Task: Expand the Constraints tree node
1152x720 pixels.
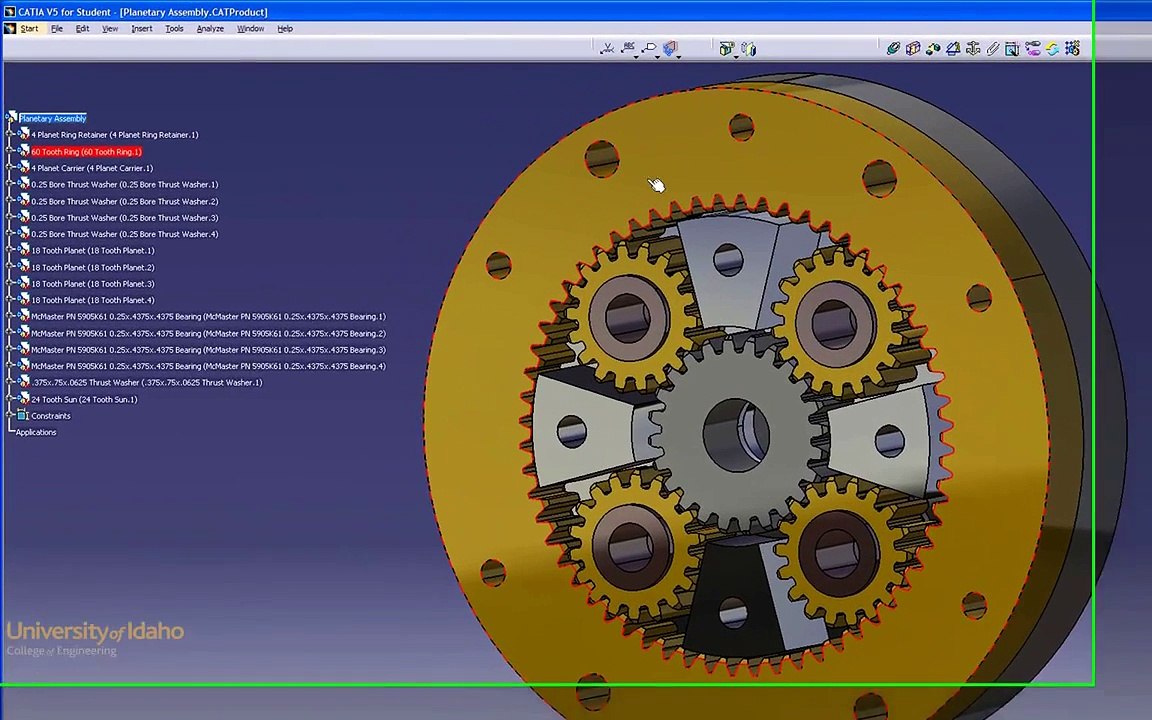Action: coord(10,415)
